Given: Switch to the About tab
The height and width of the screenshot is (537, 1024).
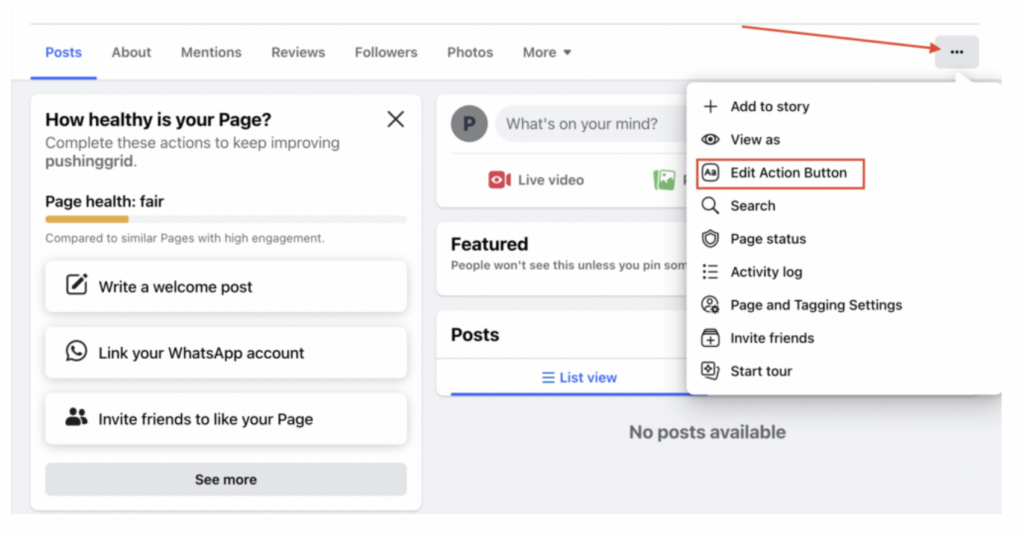Looking at the screenshot, I should click(x=131, y=52).
